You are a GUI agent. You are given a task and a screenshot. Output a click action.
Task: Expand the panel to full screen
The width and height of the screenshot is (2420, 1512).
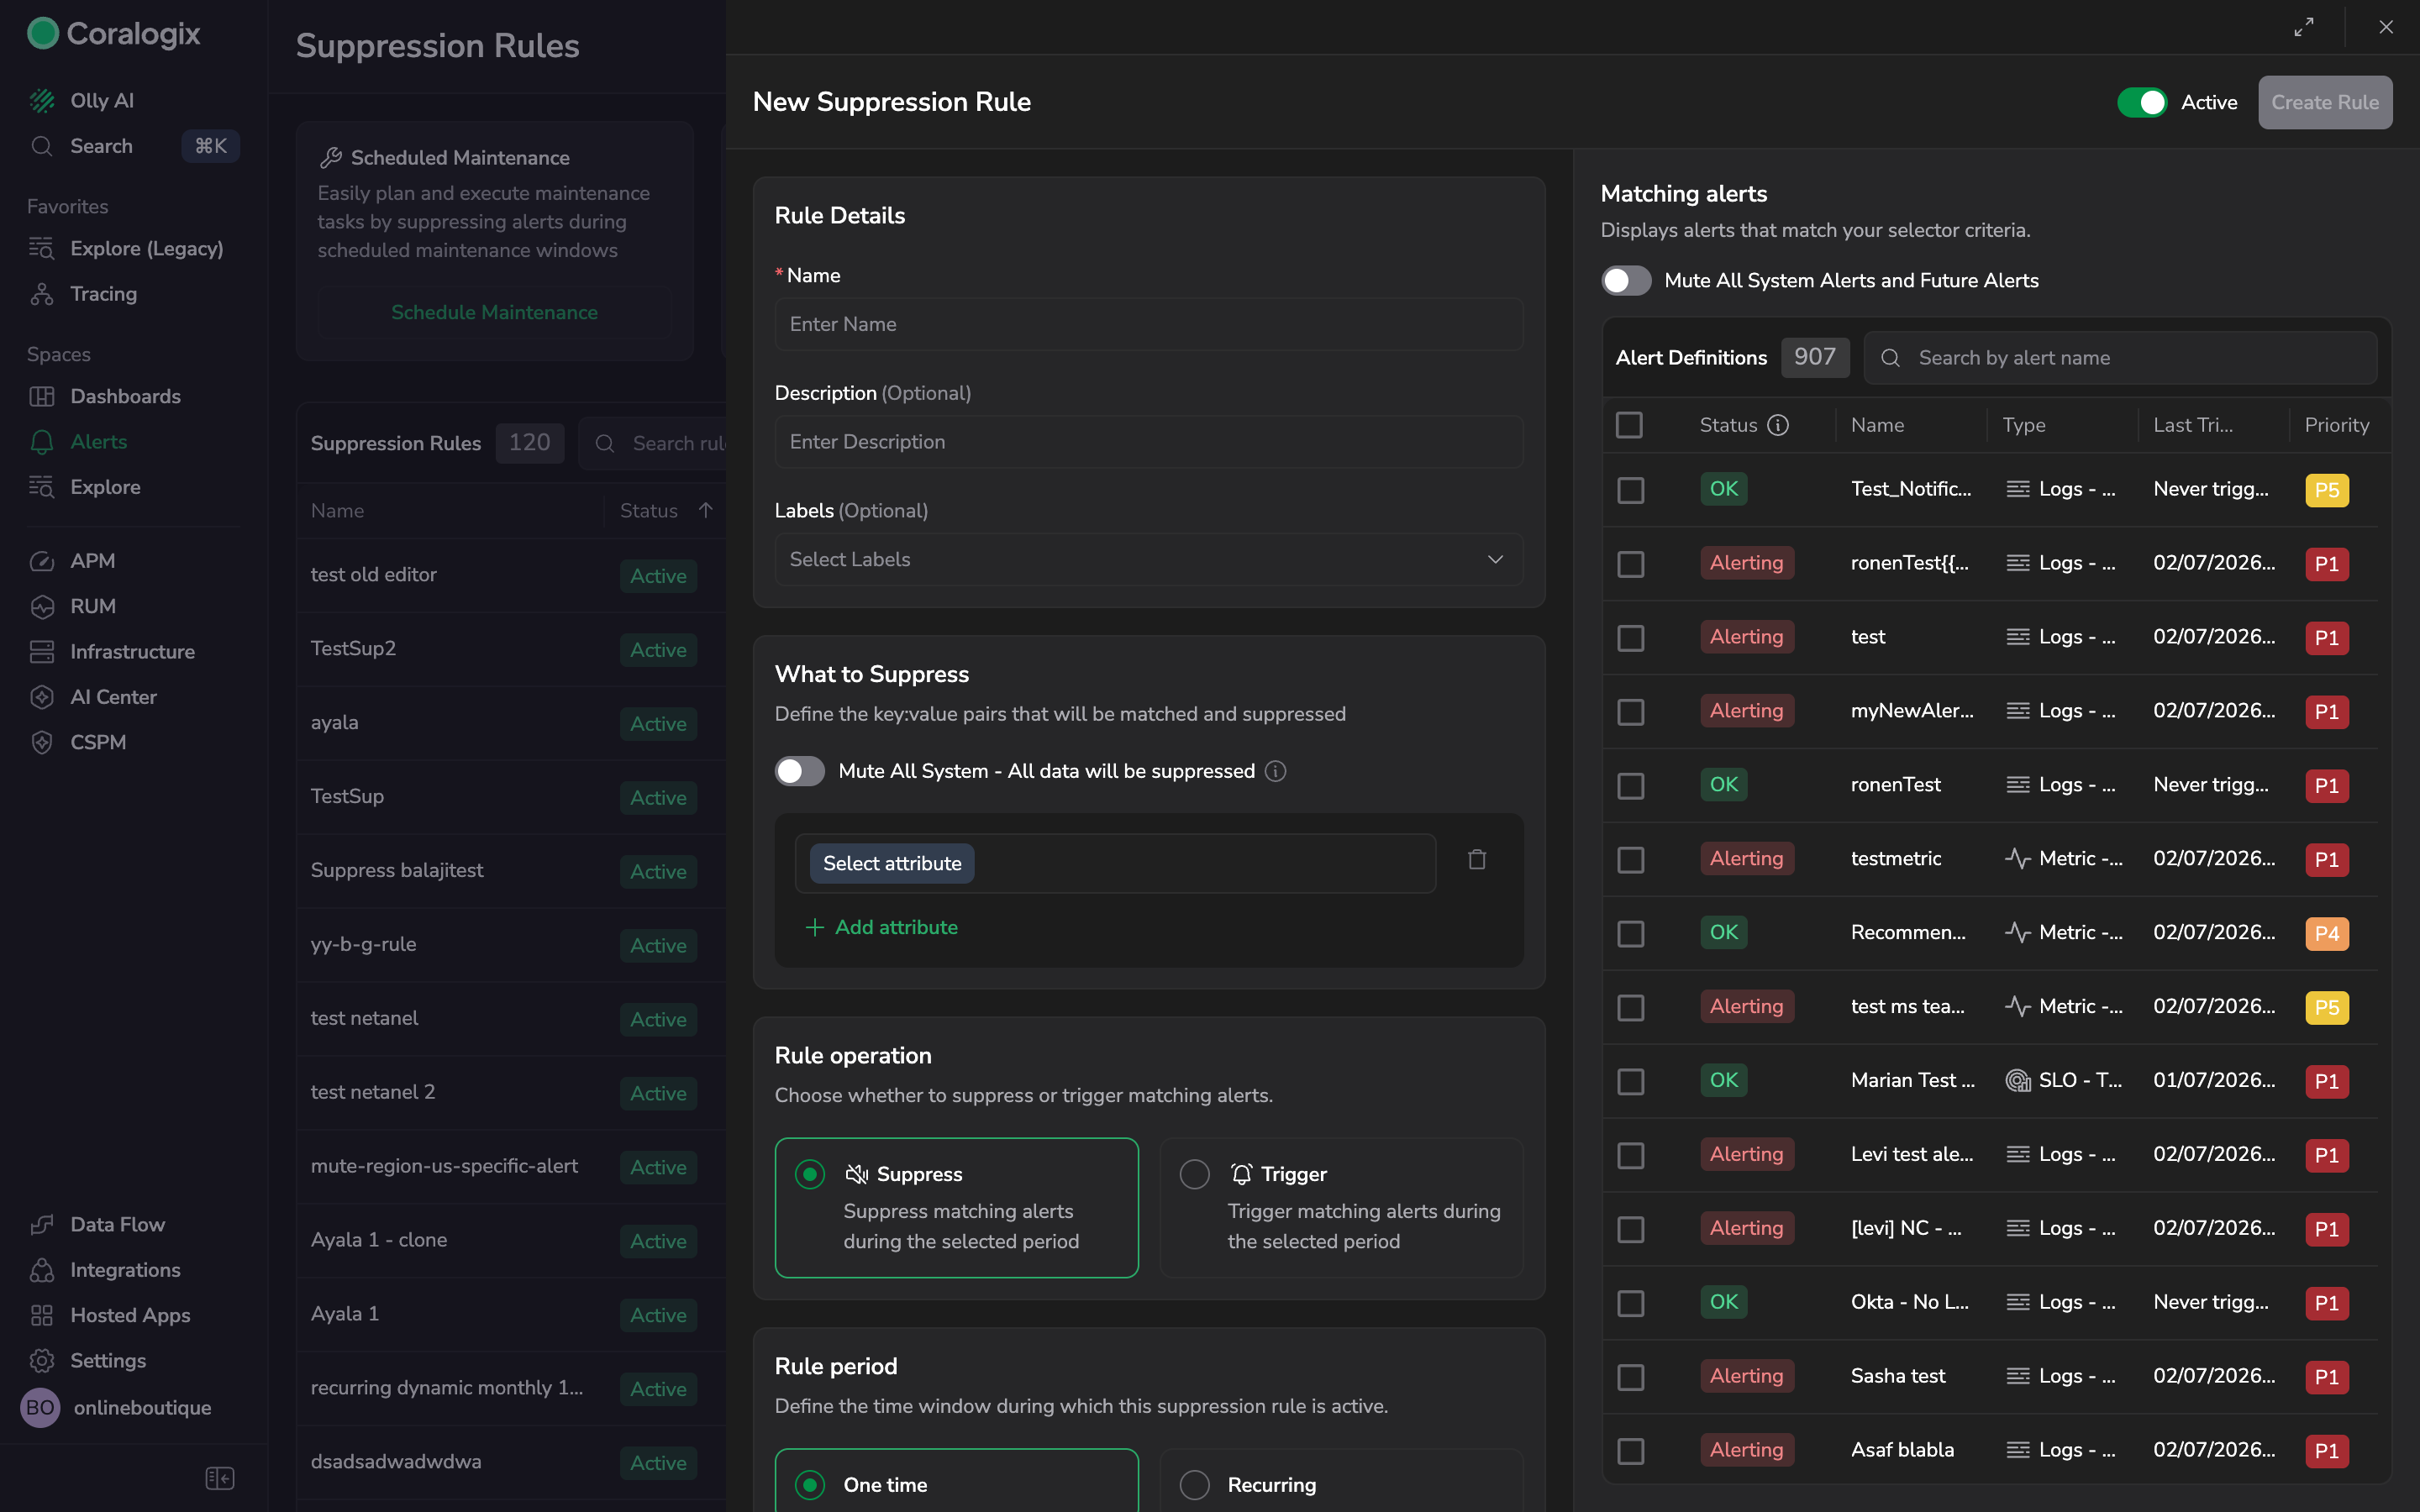coord(2304,27)
